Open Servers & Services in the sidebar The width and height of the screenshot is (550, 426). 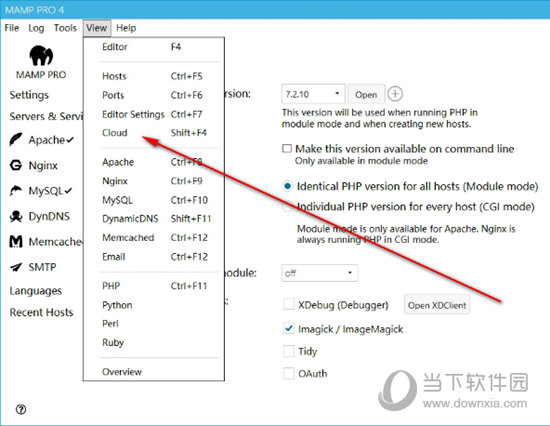[46, 116]
